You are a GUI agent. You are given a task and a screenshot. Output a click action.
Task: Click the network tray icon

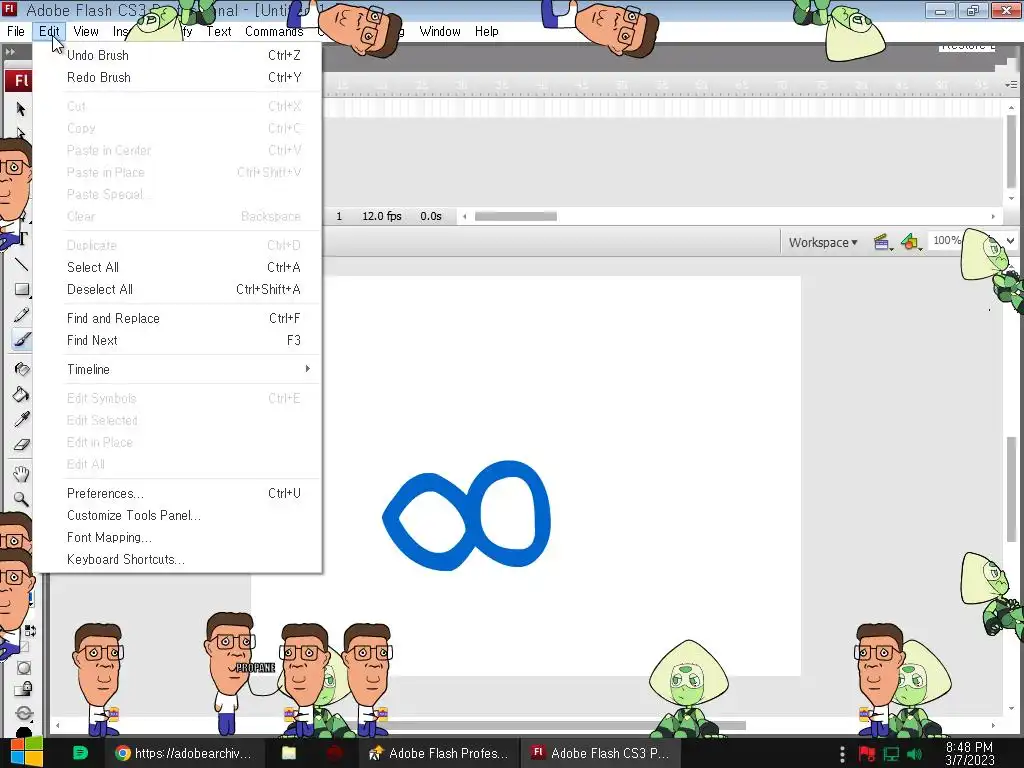(x=891, y=754)
